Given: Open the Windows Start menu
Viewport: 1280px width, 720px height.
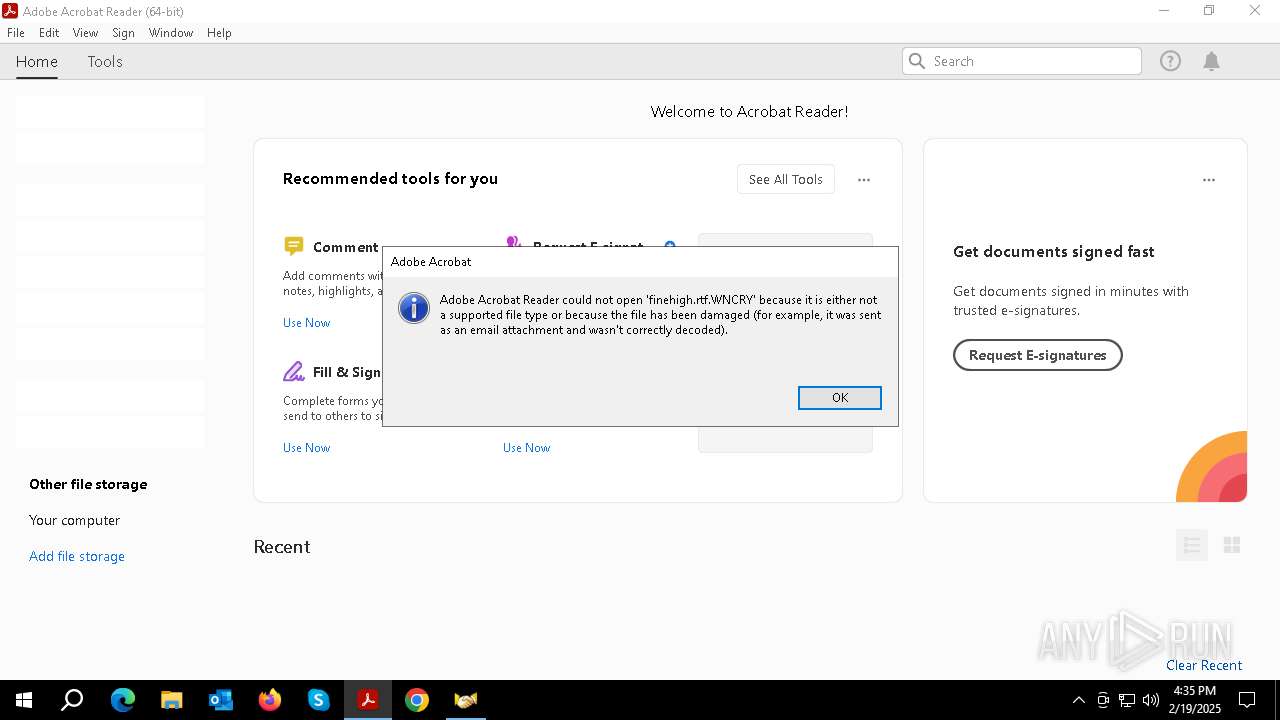Looking at the screenshot, I should click(x=24, y=700).
